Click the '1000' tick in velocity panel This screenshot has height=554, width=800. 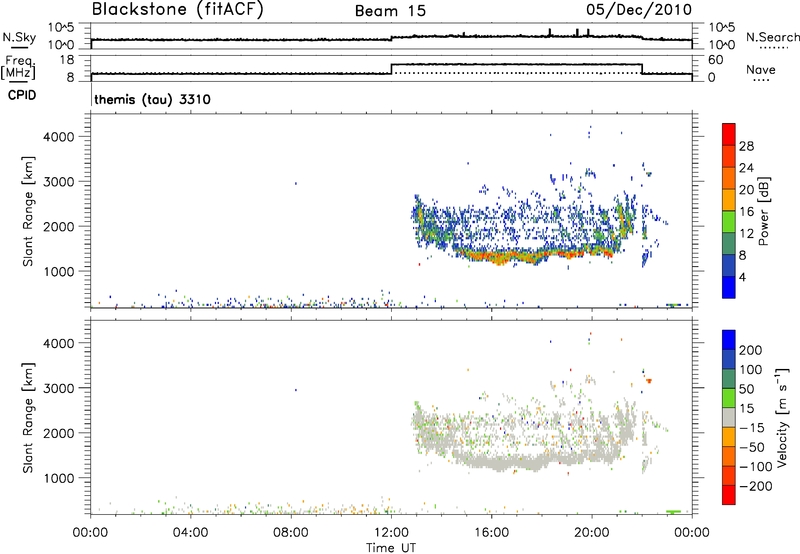tap(59, 478)
